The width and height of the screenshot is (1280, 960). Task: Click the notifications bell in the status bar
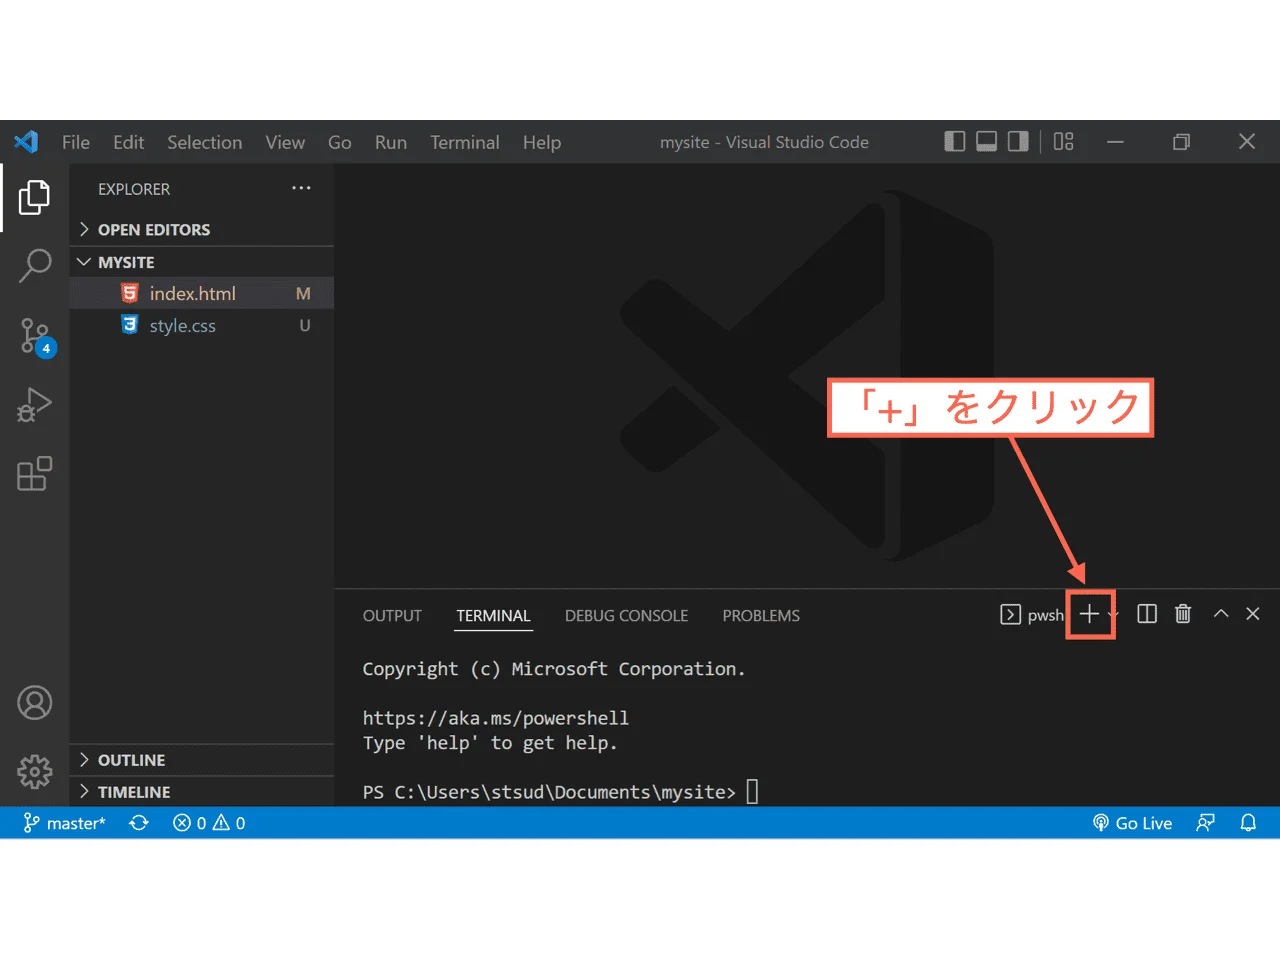click(1247, 822)
